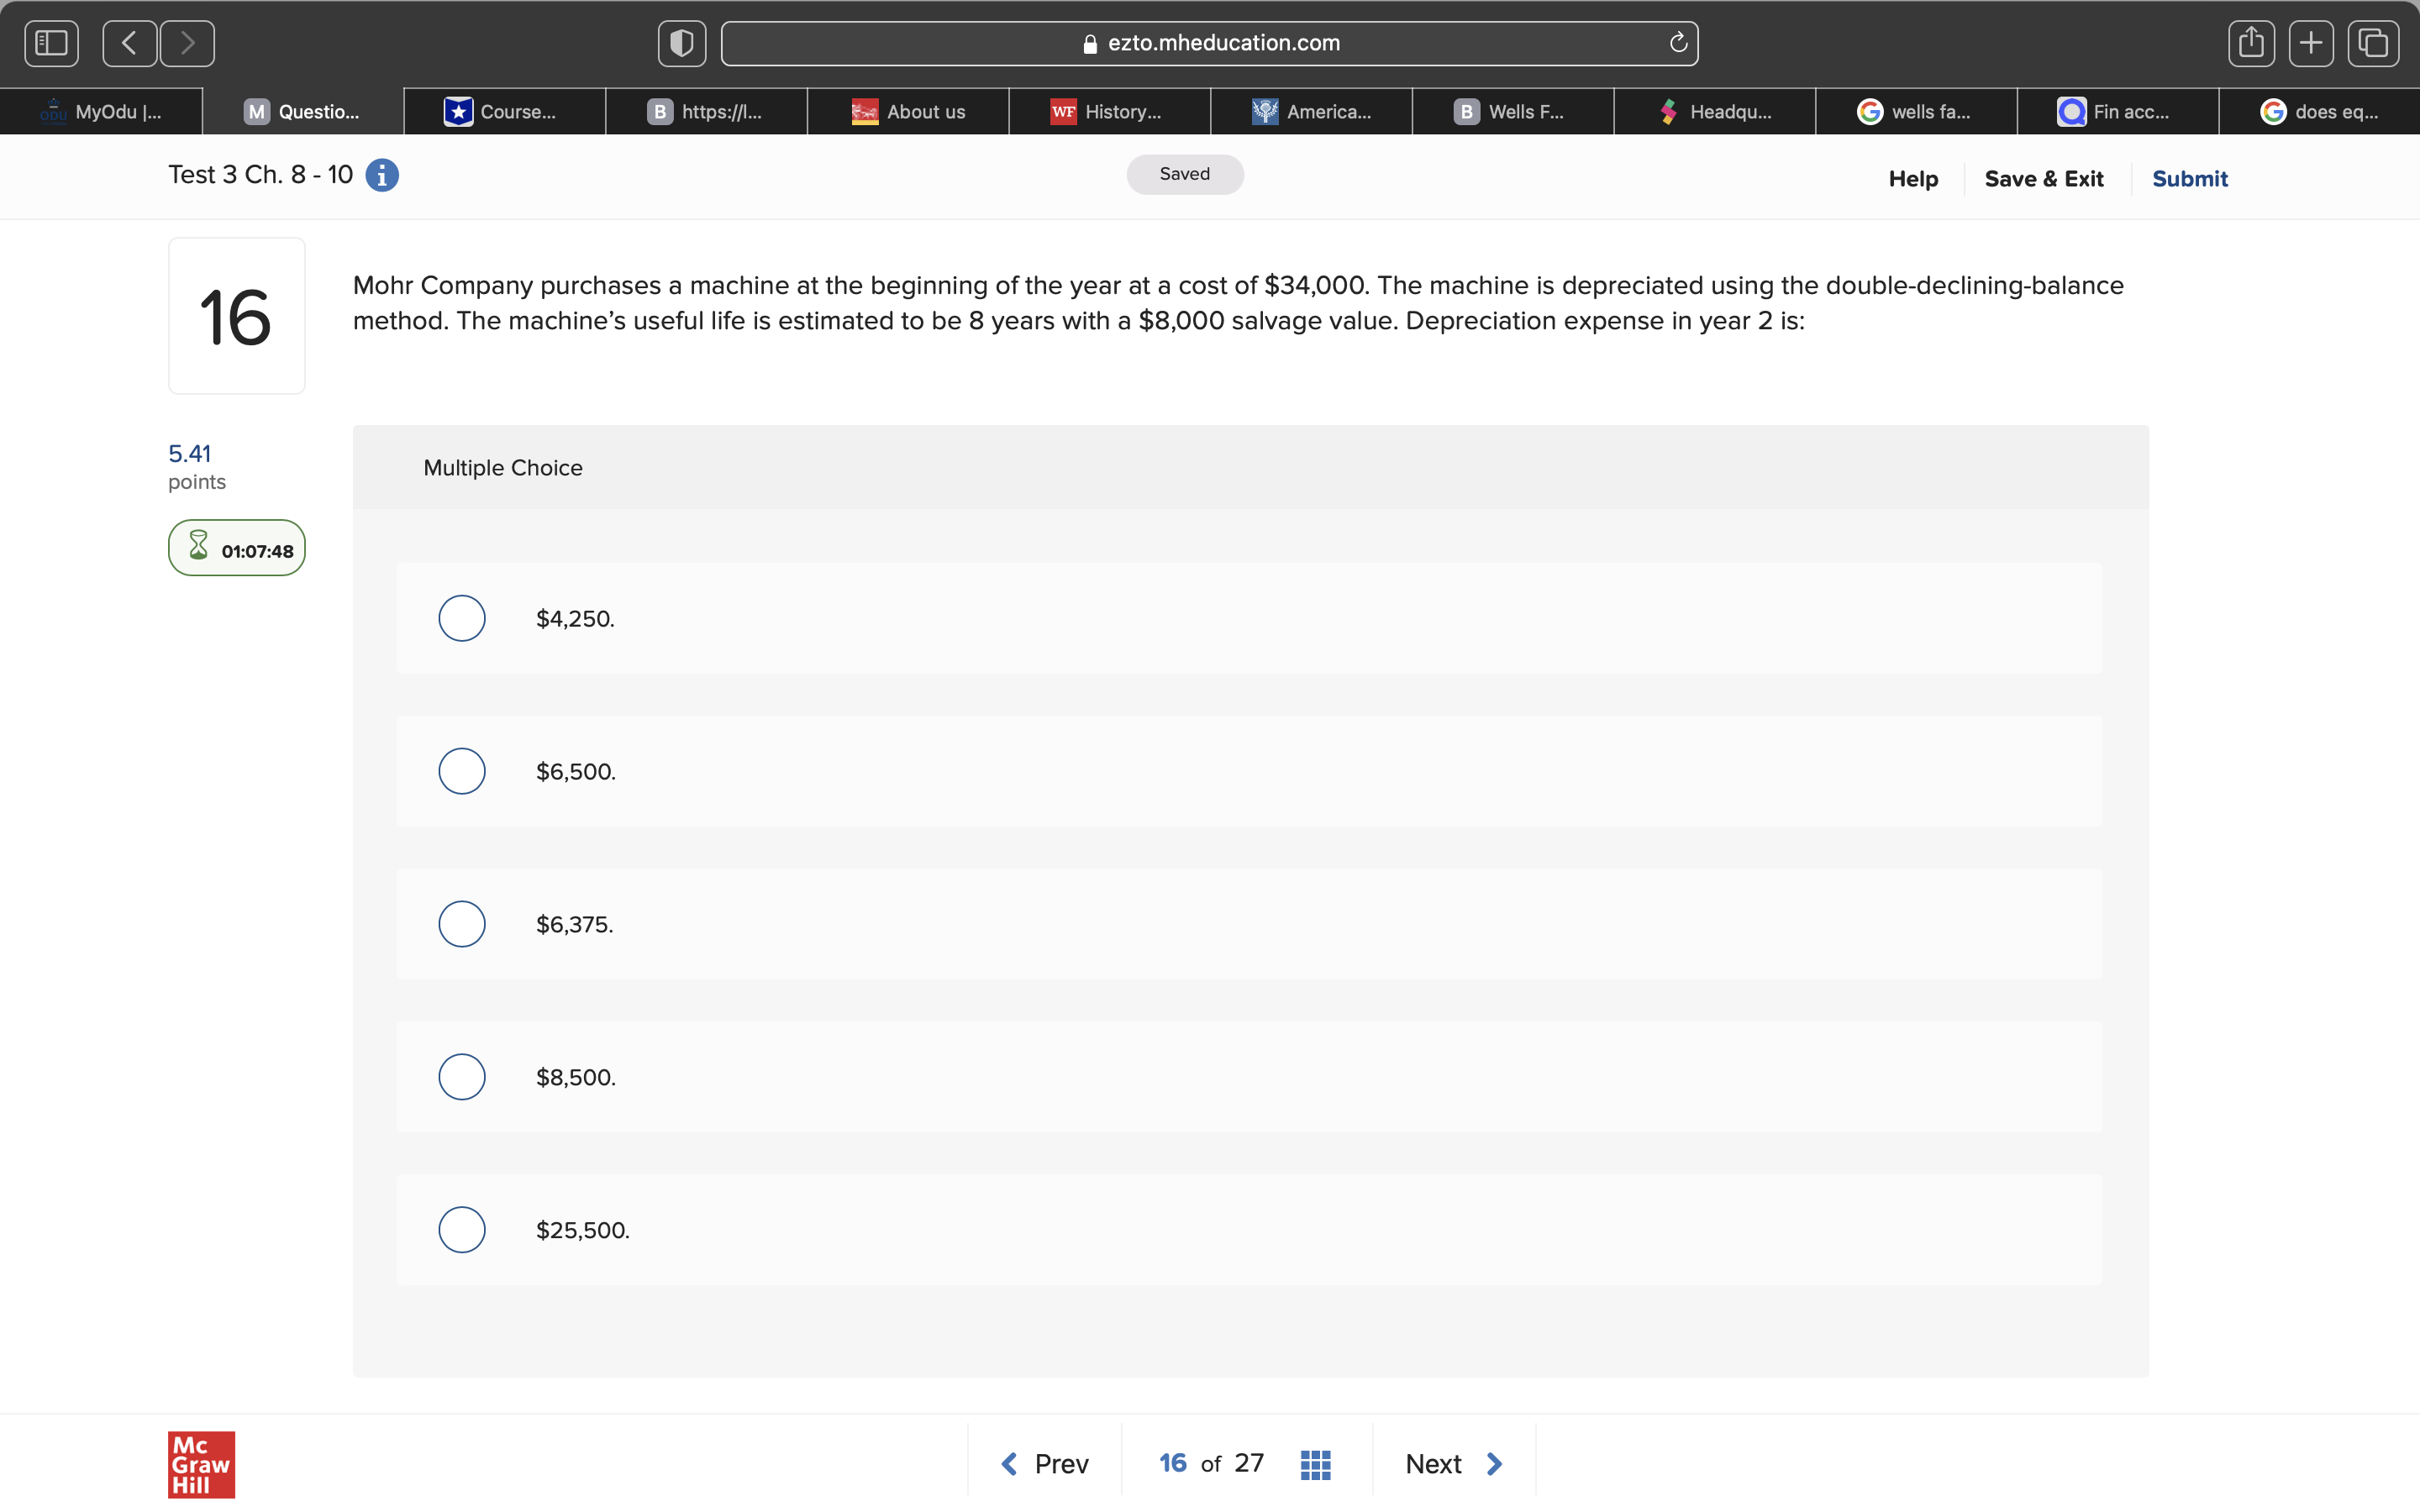Screen dimensions: 2420x1512
Task: Click the privacy shield icon
Action: pos(682,43)
